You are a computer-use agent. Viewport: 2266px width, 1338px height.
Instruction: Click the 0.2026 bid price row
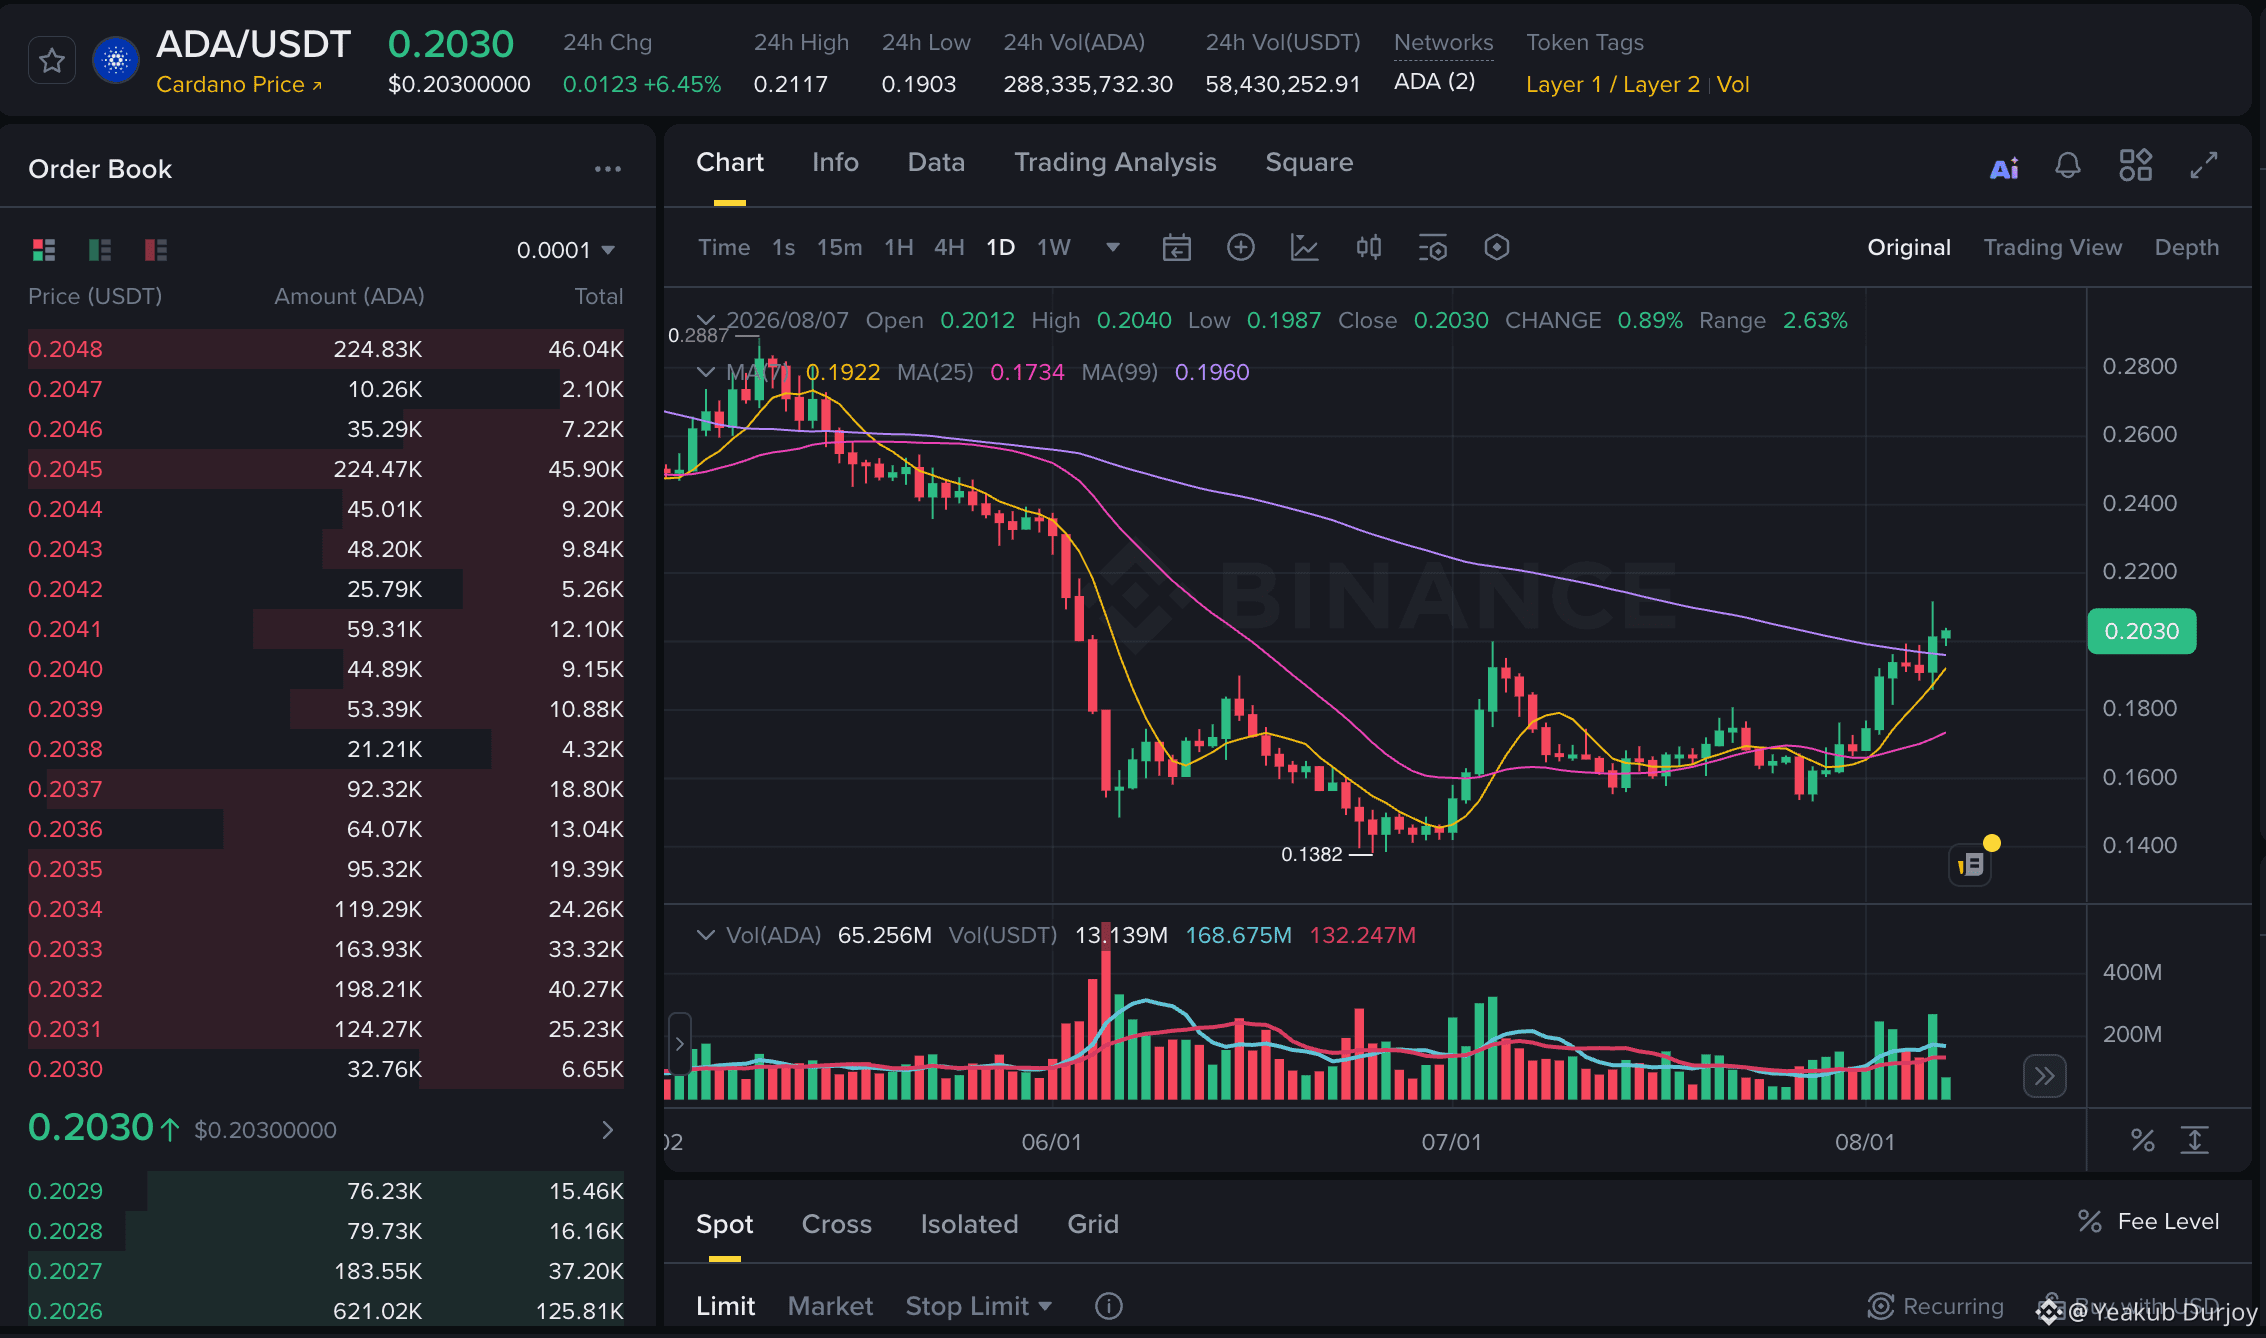(326, 1311)
